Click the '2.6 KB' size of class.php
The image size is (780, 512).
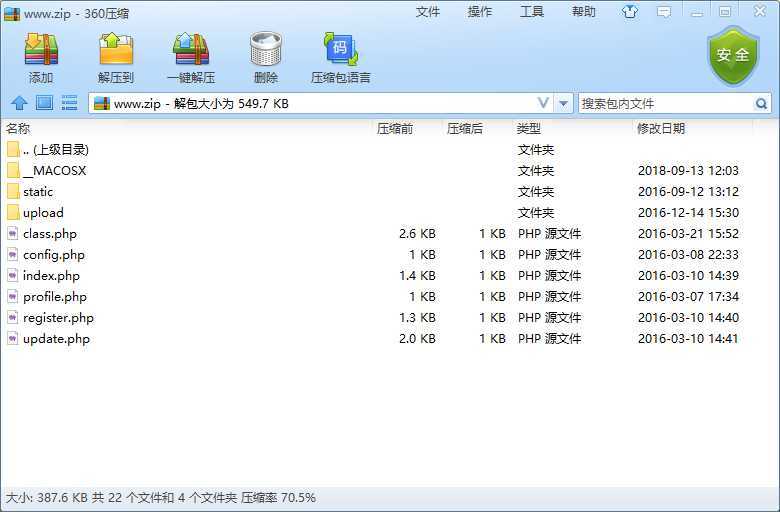(x=417, y=234)
